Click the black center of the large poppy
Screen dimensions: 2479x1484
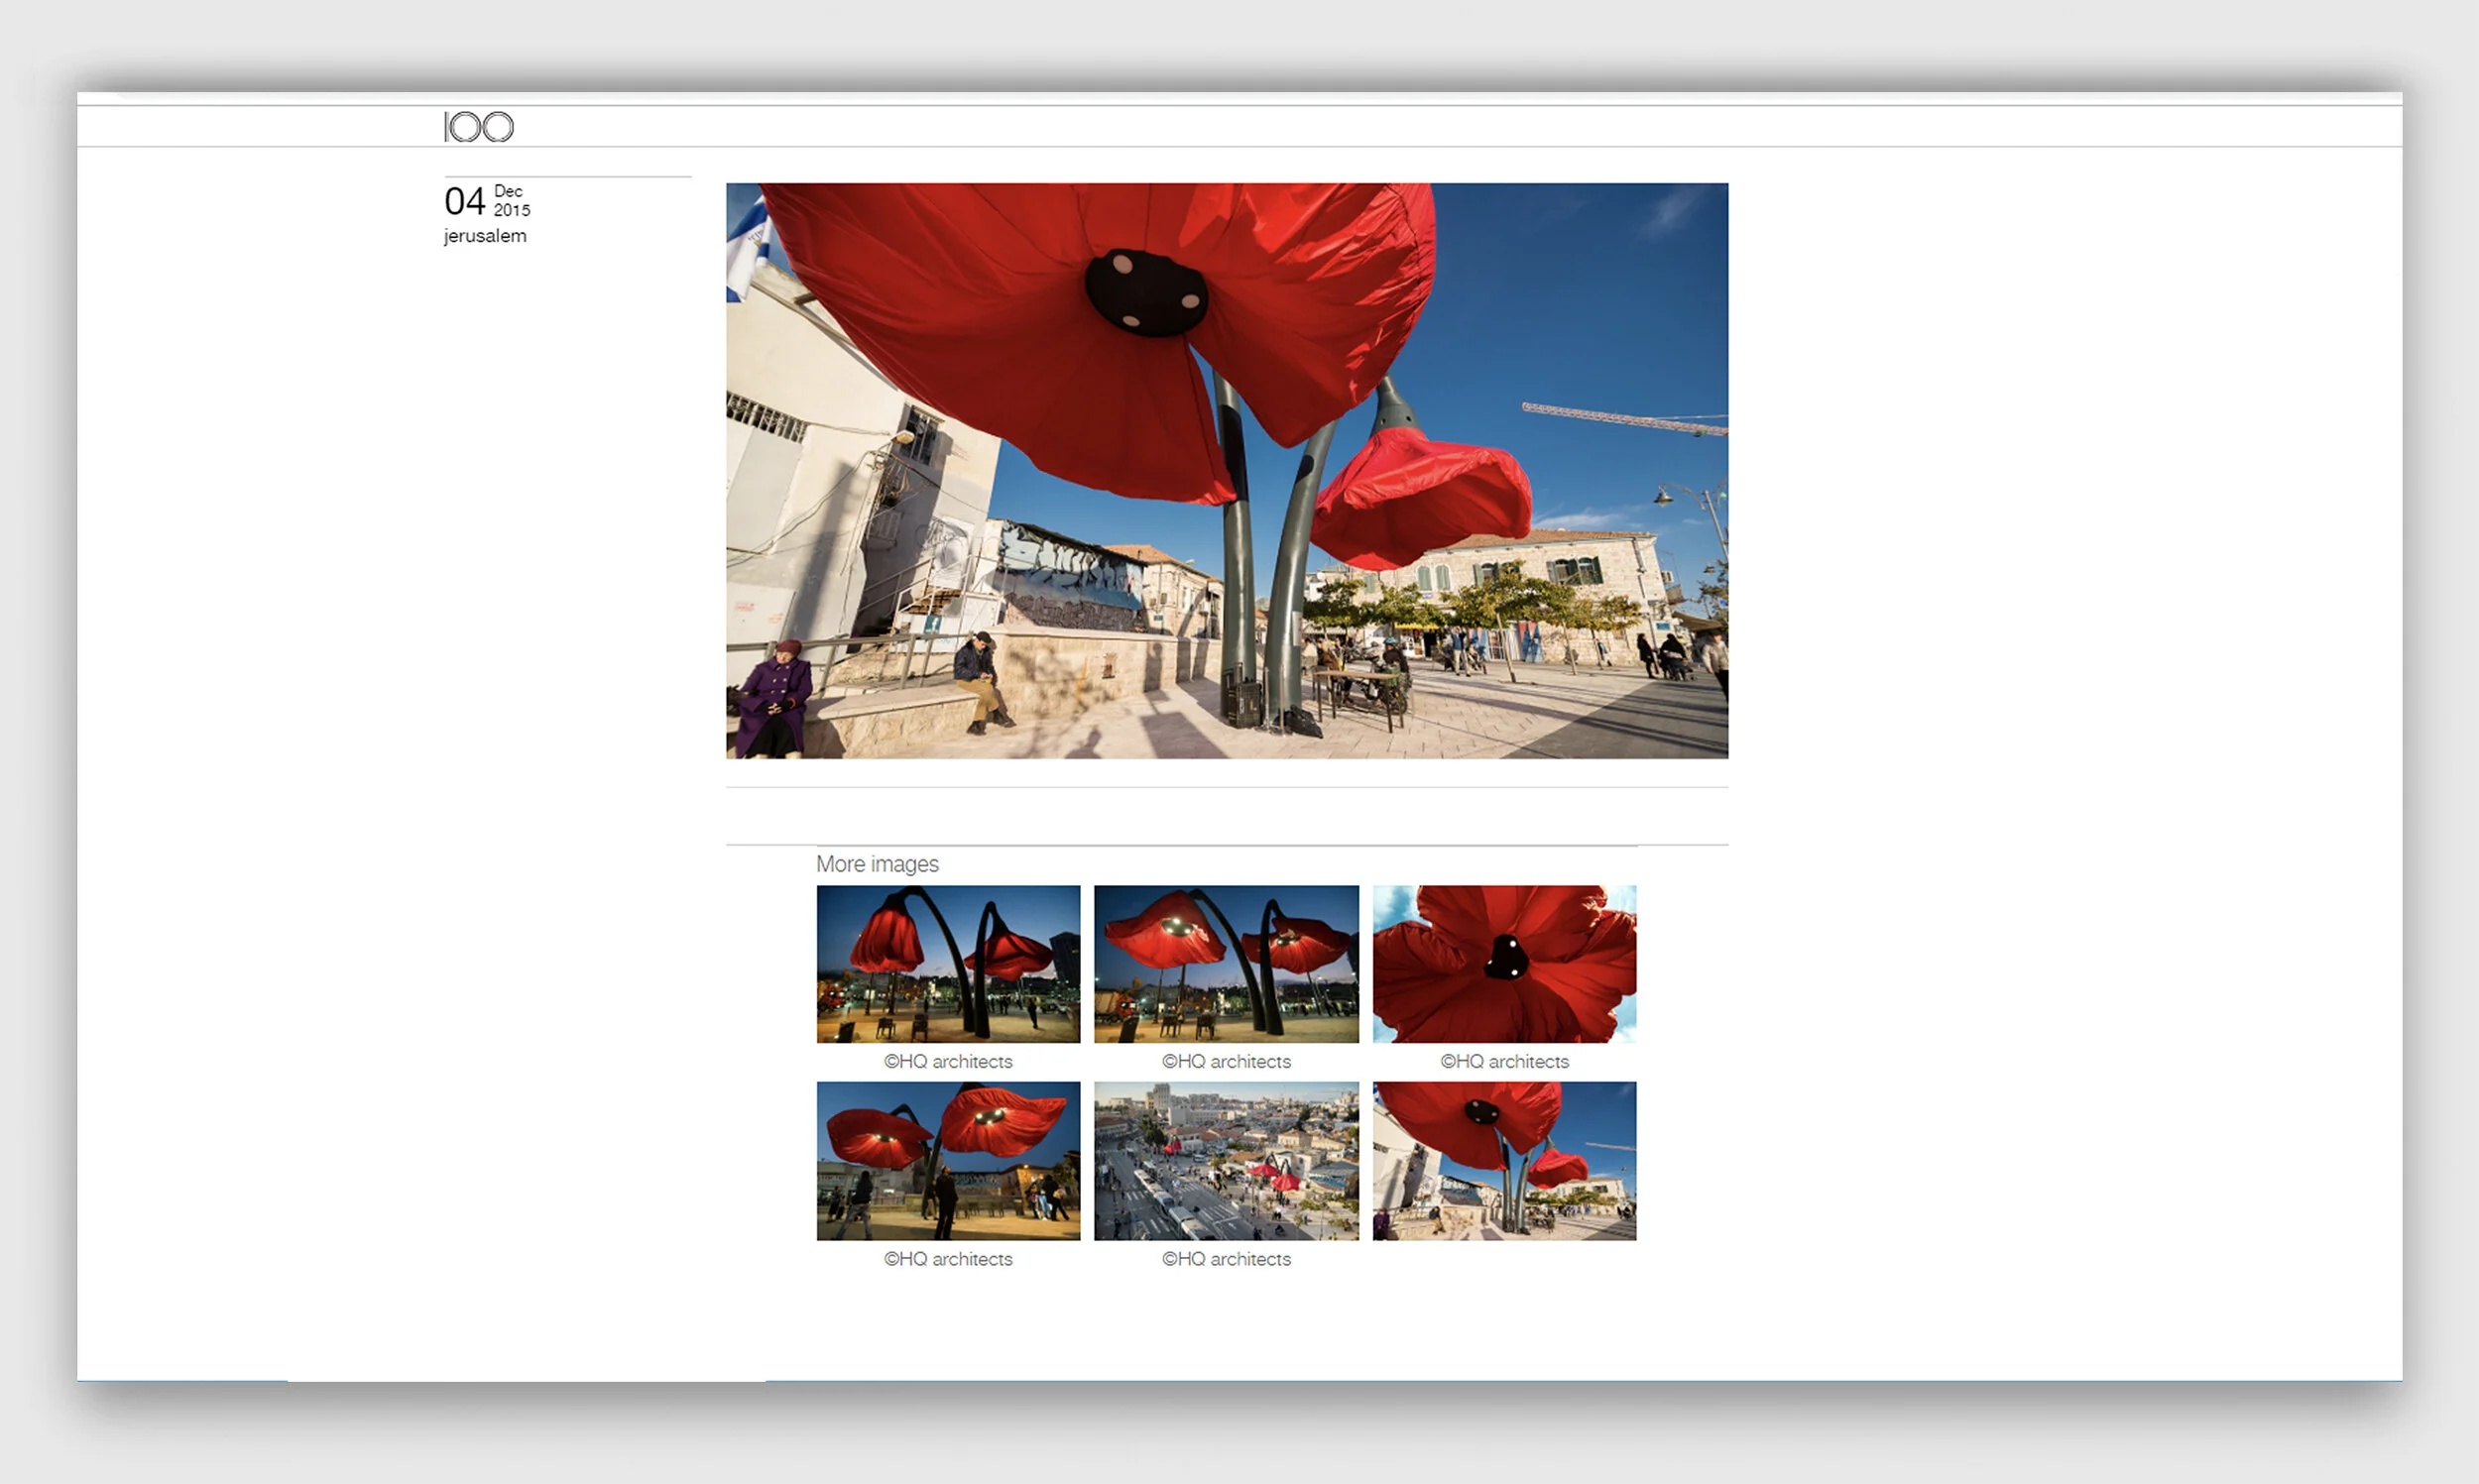click(1146, 292)
